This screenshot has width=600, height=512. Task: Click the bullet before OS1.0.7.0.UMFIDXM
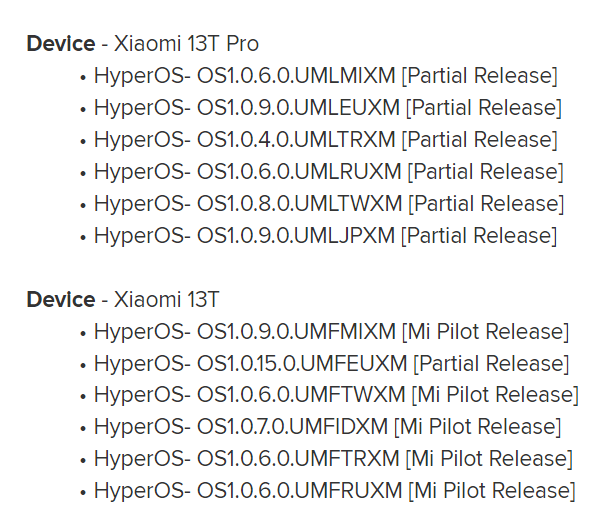pos(83,429)
